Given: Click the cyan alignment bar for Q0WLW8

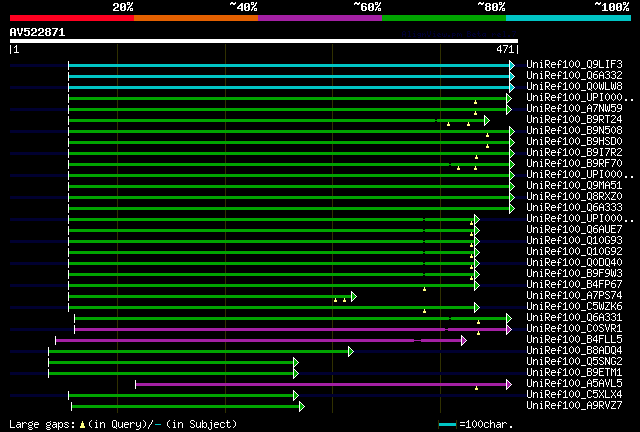Looking at the screenshot, I should point(289,87).
